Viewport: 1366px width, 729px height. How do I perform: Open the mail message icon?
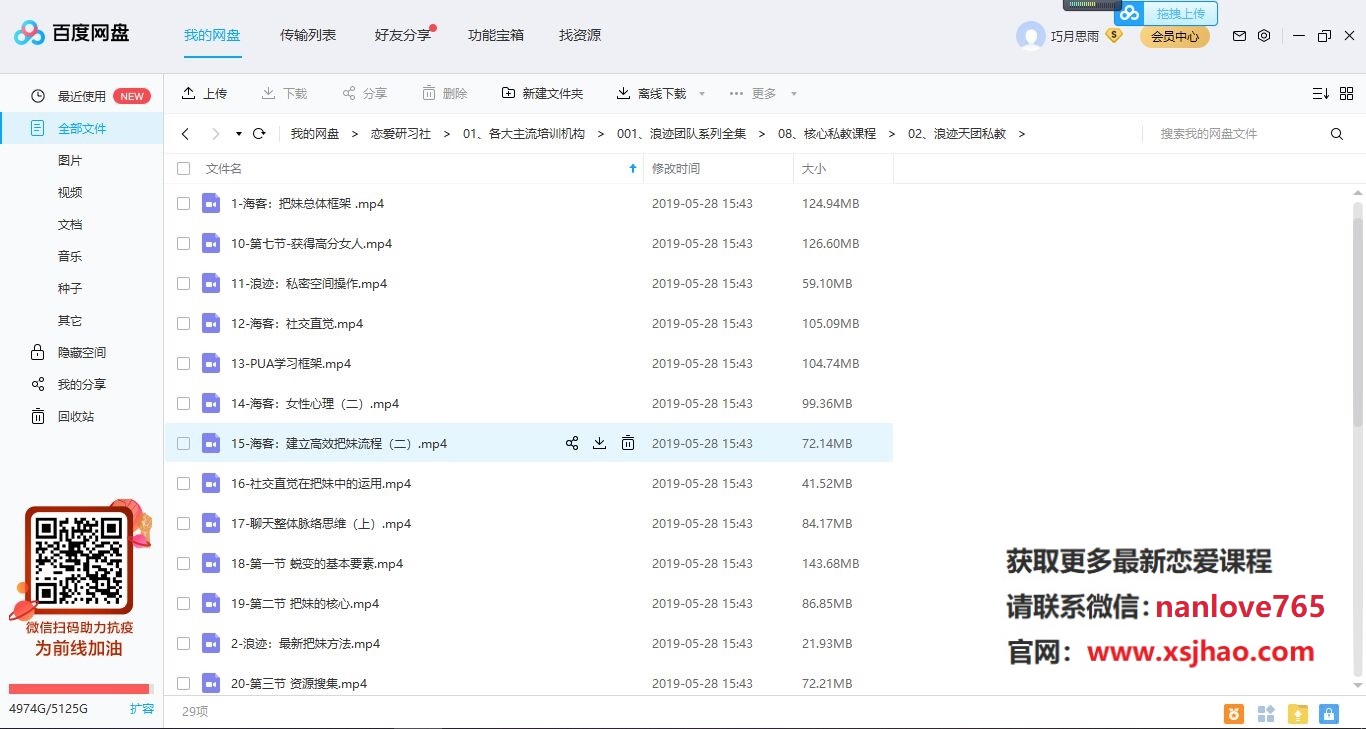[1239, 36]
